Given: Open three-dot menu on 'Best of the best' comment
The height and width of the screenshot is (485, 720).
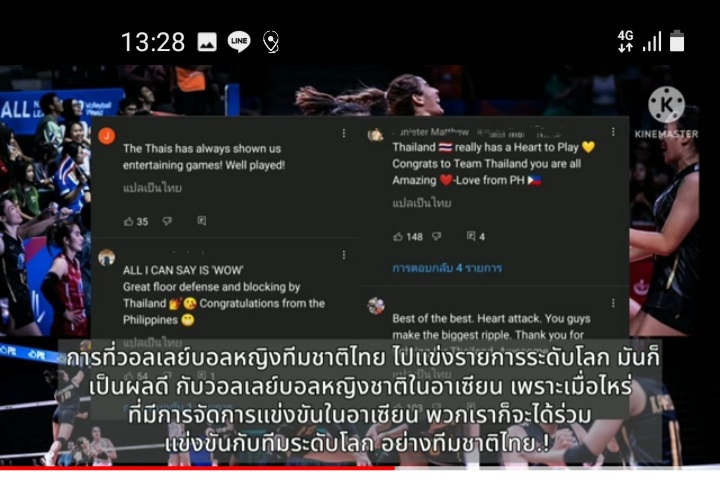Looking at the screenshot, I should point(613,303).
